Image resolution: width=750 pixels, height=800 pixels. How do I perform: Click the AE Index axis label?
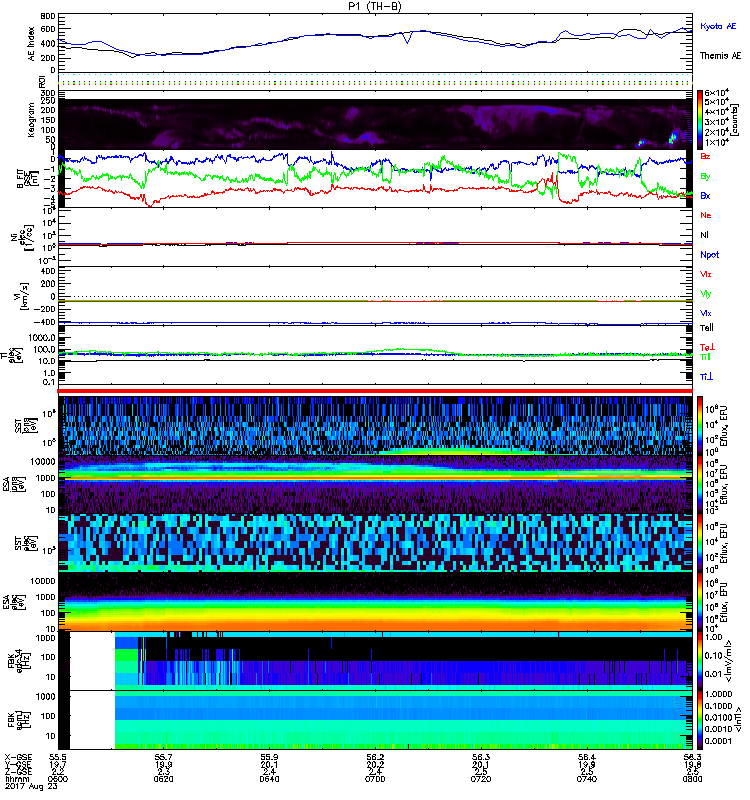click(x=32, y=44)
